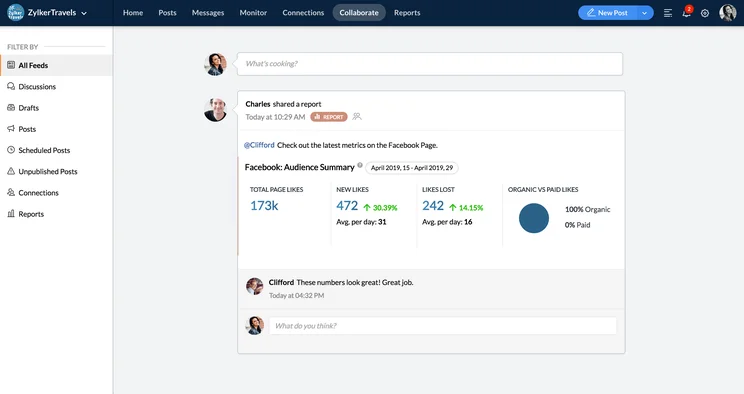Click Charles's profile picture
Screen dimensions: 744x394
pos(215,110)
